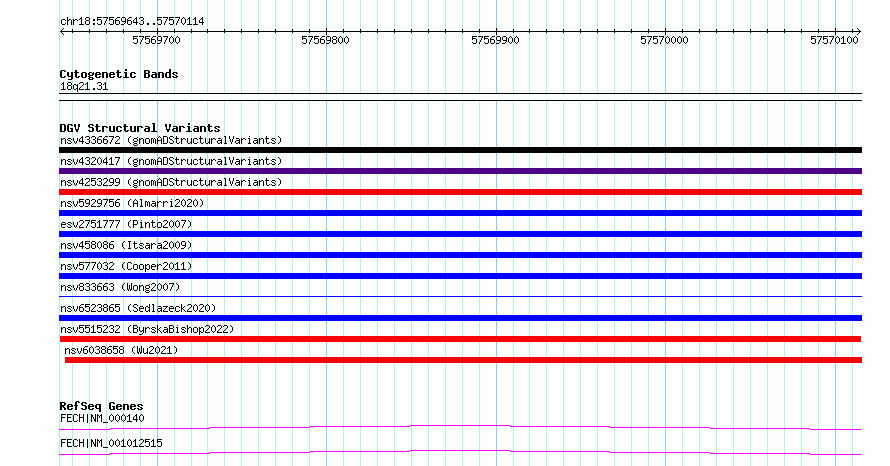The height and width of the screenshot is (466, 890).
Task: Open variant nsv6038658 (Wu2021) label
Action: [121, 350]
